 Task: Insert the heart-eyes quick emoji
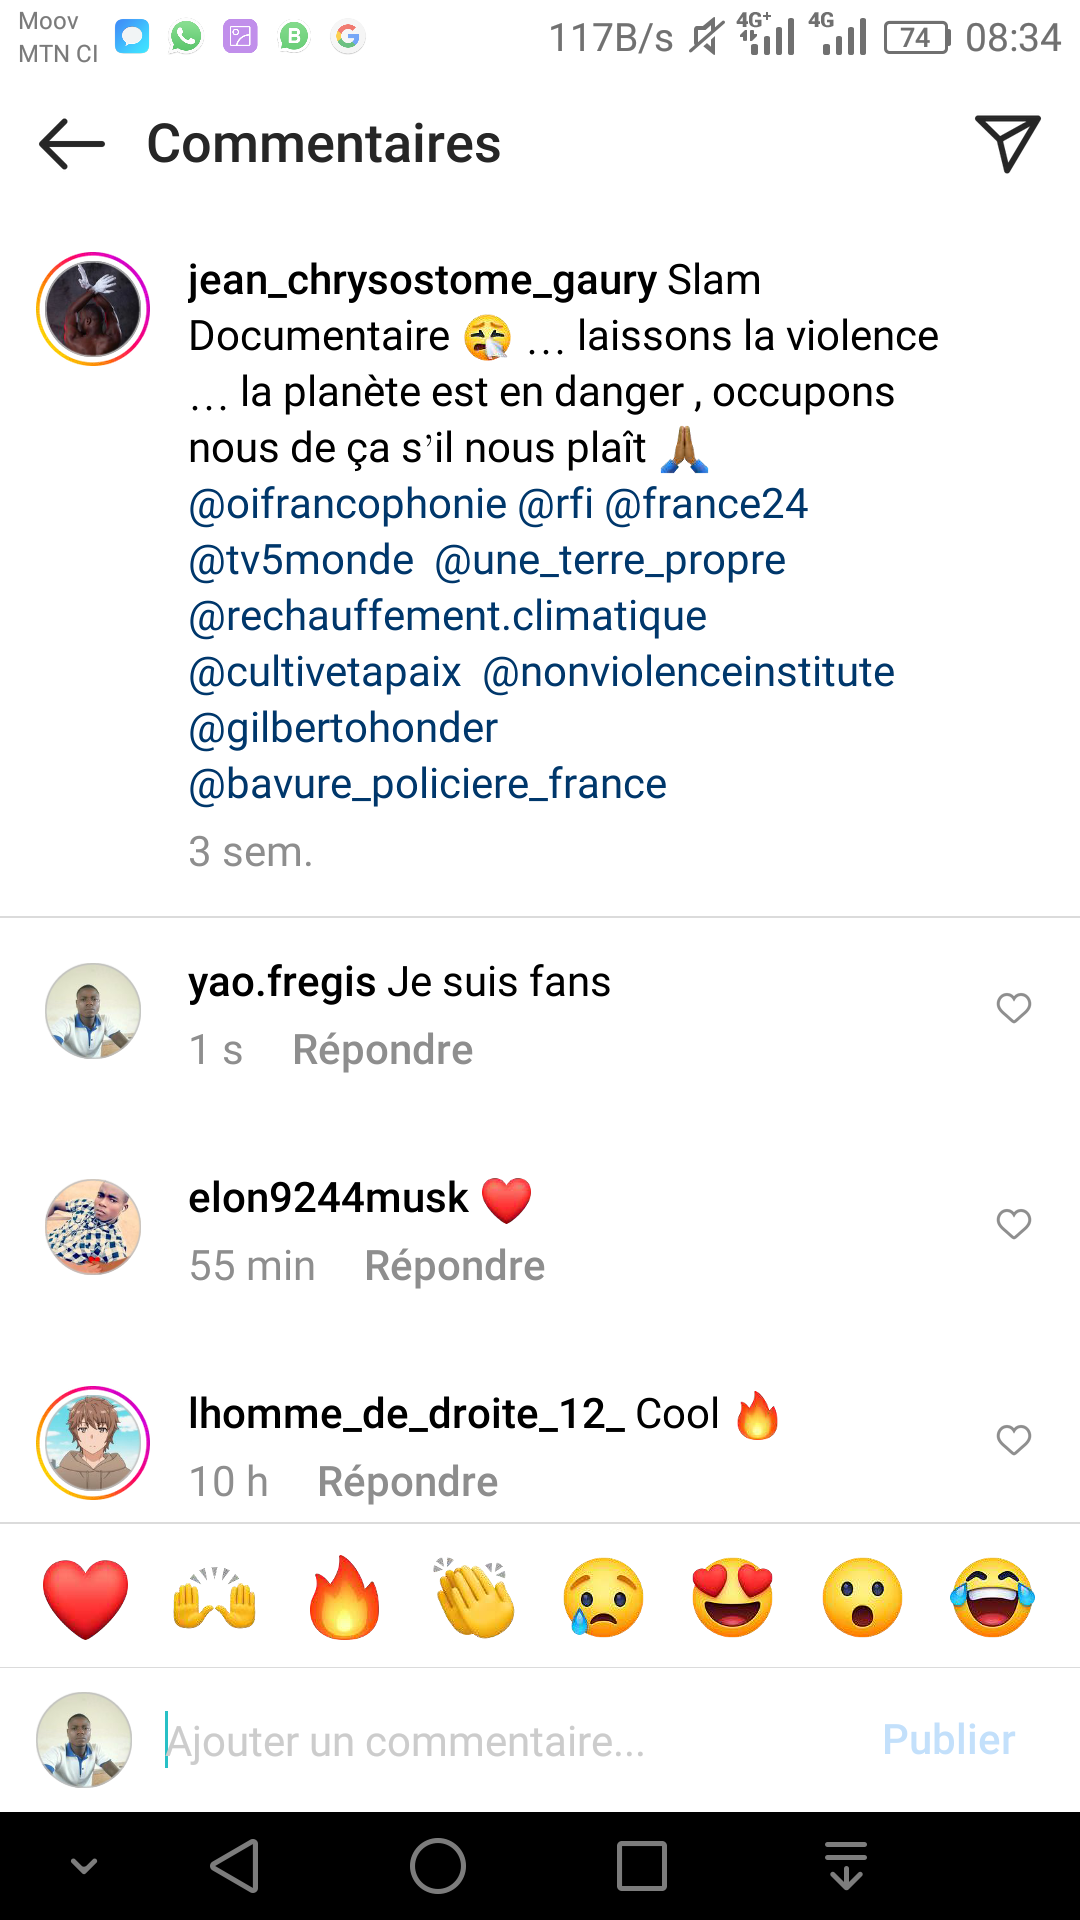(x=733, y=1598)
